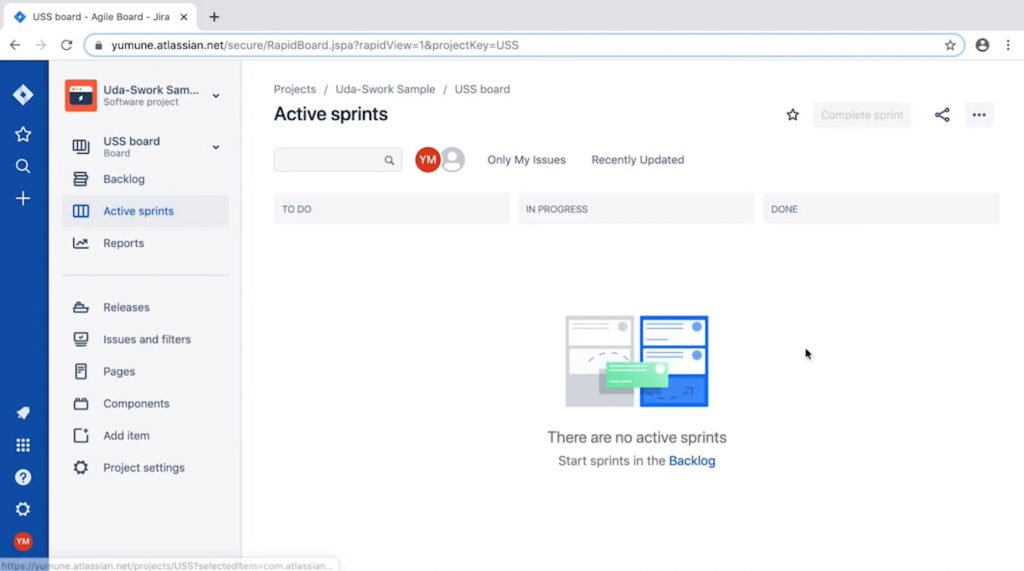Click the YM profile avatar at sidebar bottom

click(23, 541)
